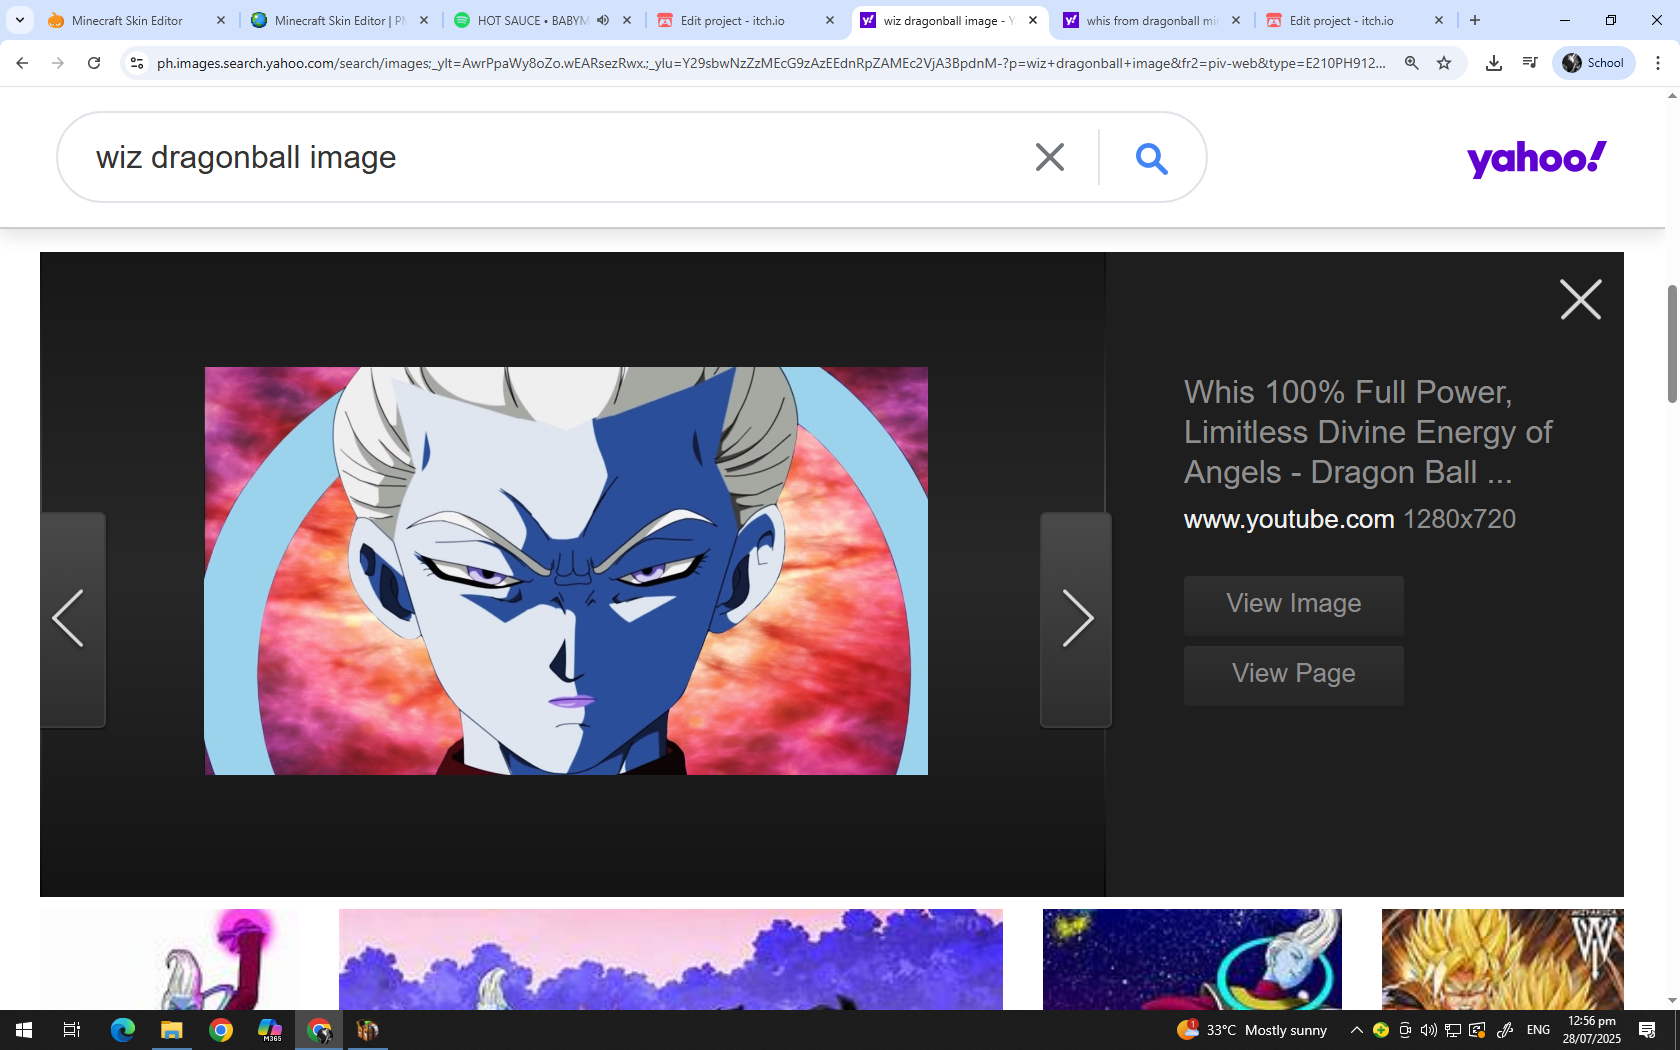Open site information icon in address bar

tap(137, 63)
